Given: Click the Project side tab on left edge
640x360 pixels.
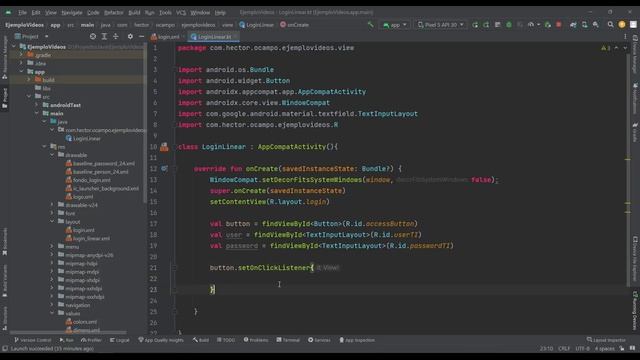Looking at the screenshot, I should pos(5,98).
